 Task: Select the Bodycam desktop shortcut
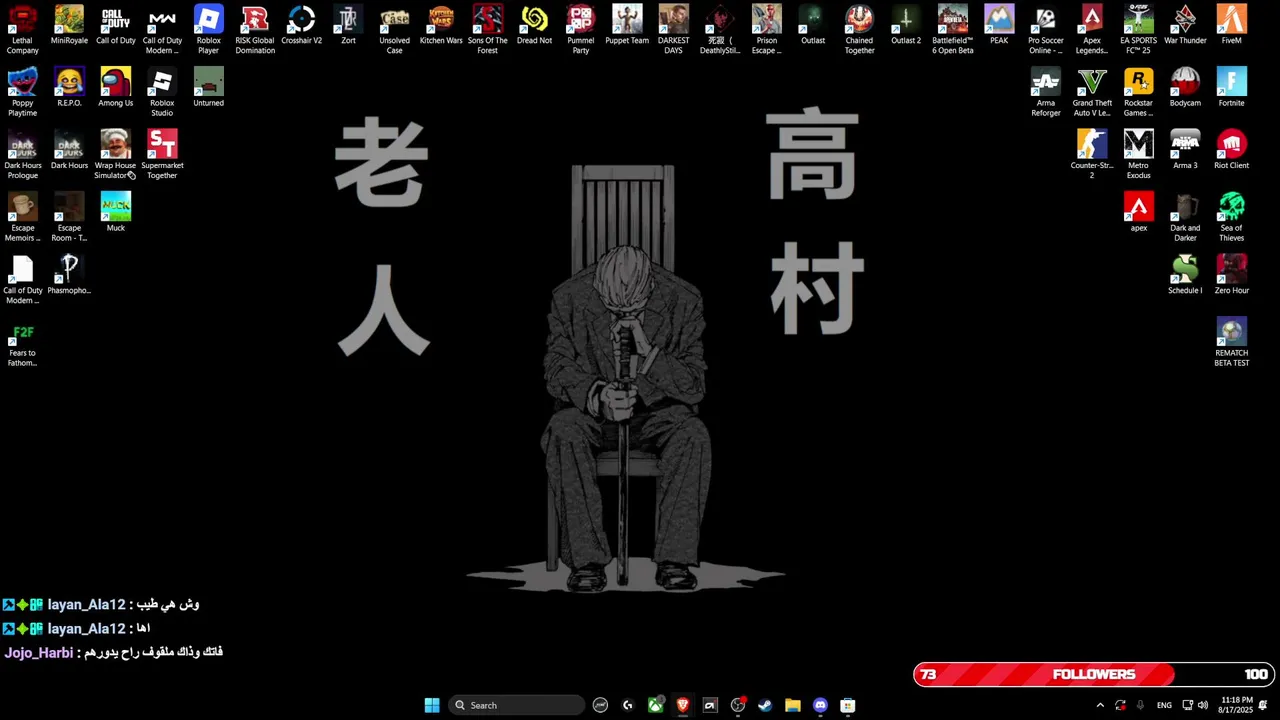tap(1185, 87)
